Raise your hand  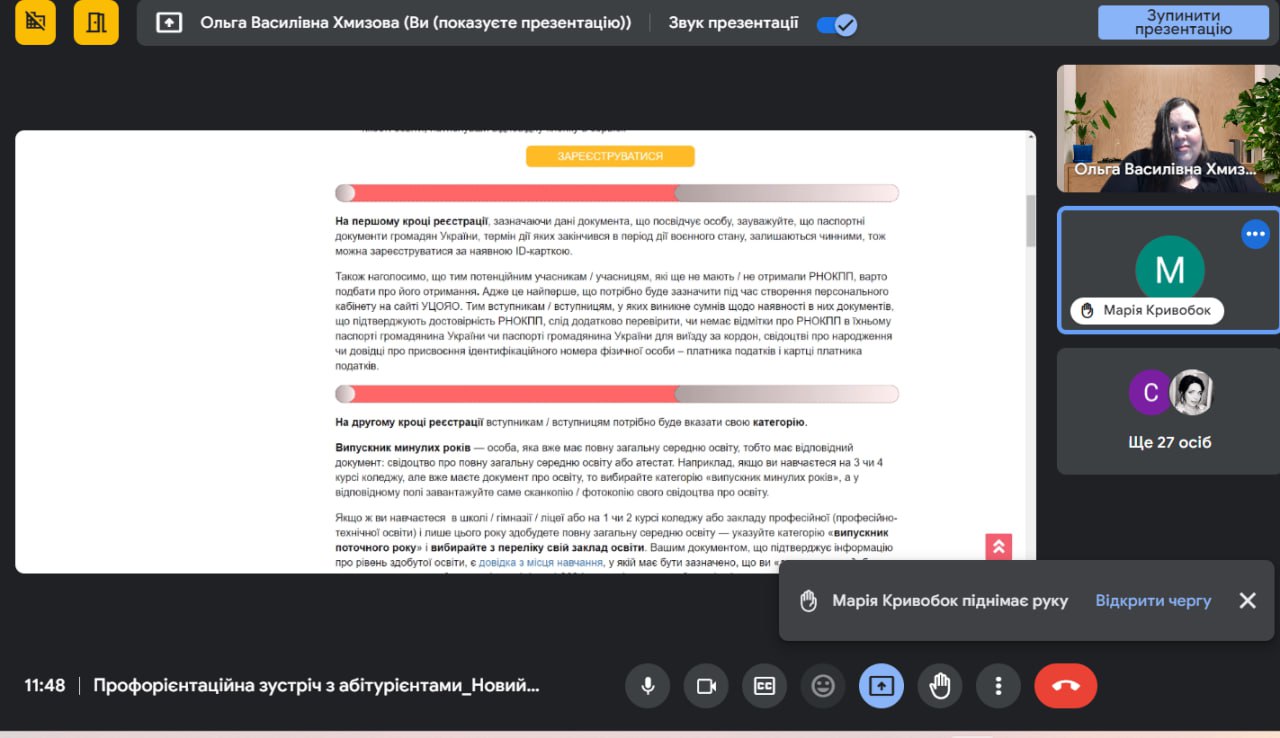[x=940, y=686]
